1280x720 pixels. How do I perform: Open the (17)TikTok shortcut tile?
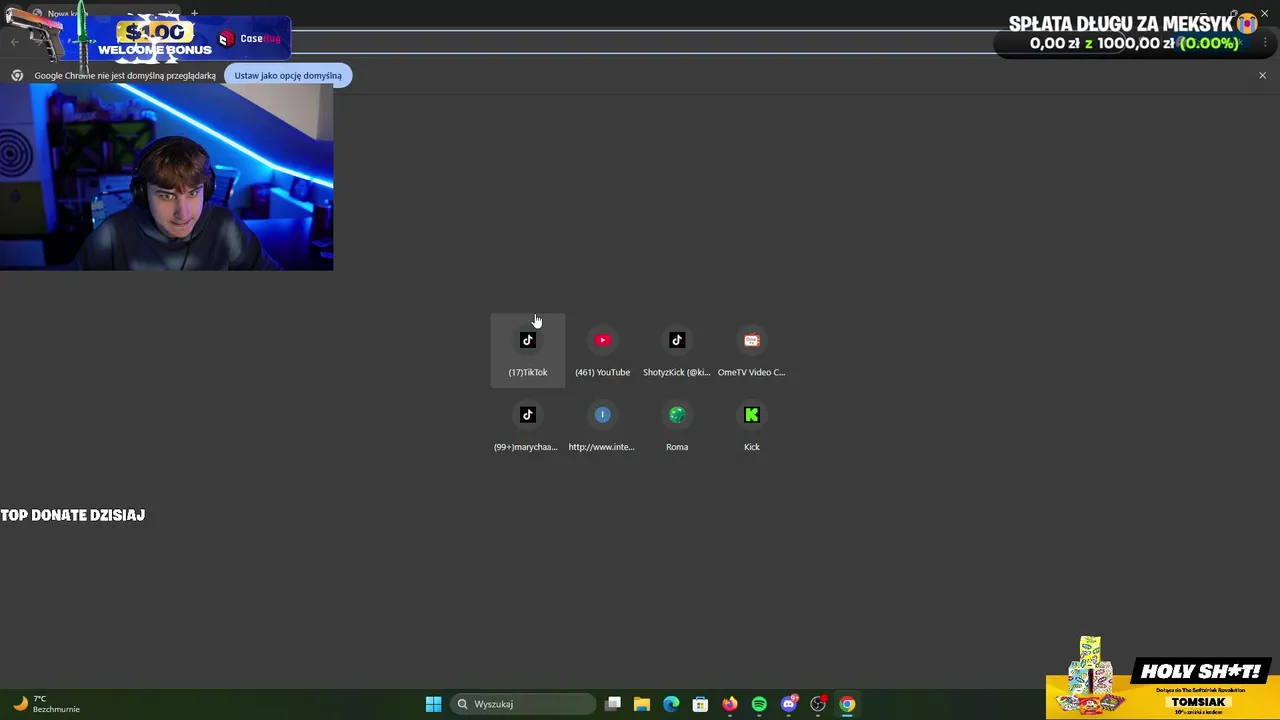(527, 350)
